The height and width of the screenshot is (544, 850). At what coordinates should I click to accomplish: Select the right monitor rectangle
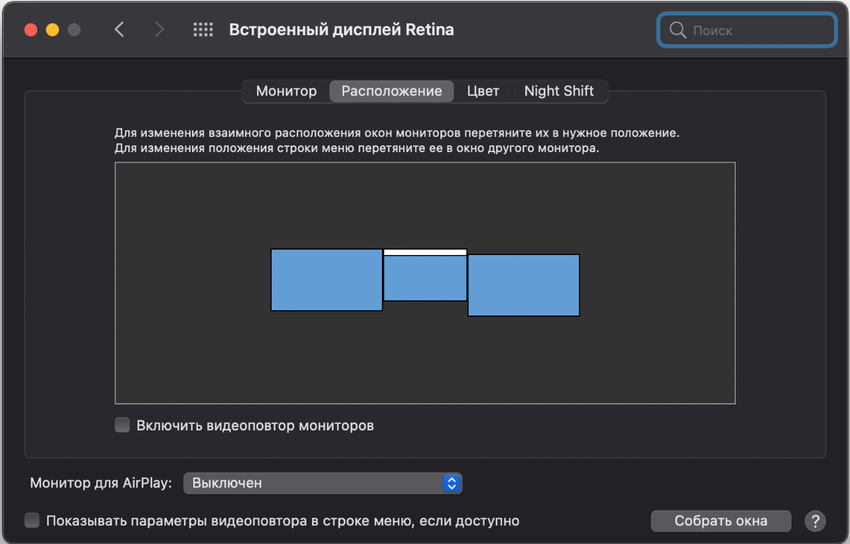tap(523, 285)
